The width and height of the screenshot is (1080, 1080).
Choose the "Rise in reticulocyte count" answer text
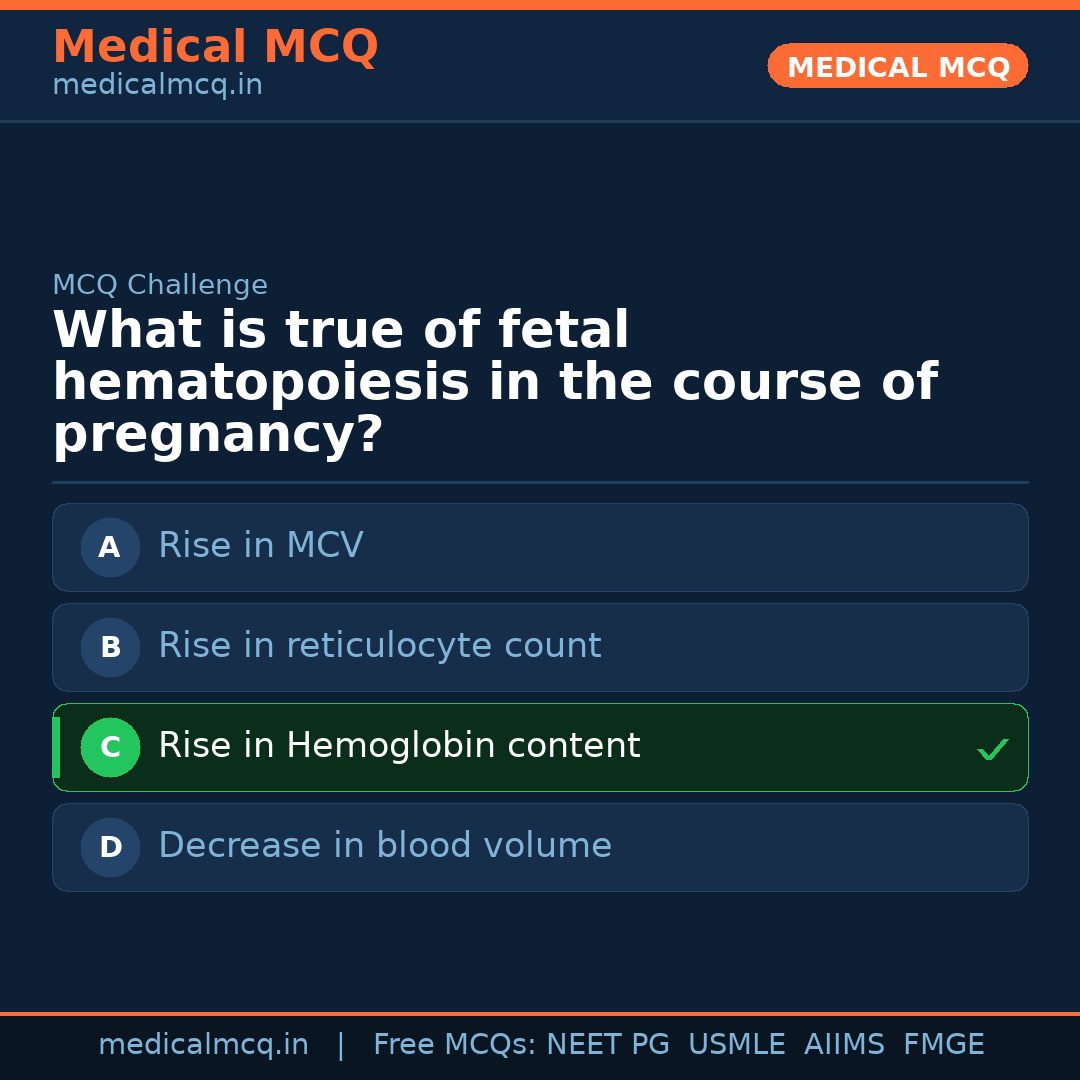click(x=379, y=646)
